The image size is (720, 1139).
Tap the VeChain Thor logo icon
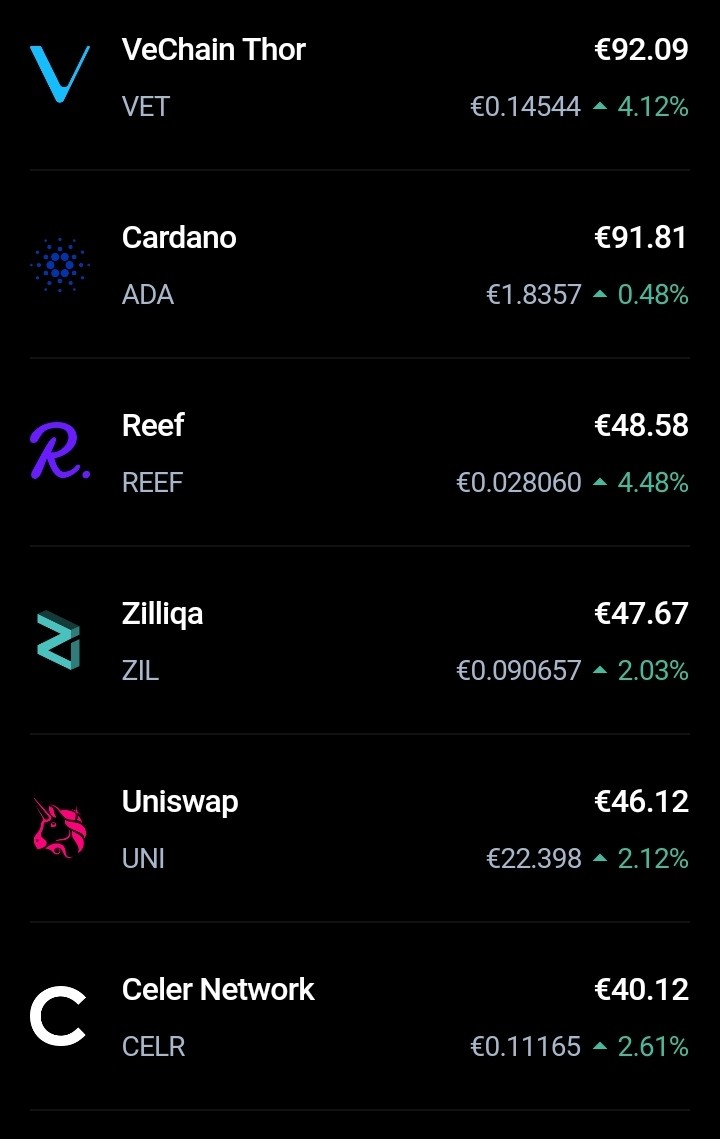[x=60, y=74]
